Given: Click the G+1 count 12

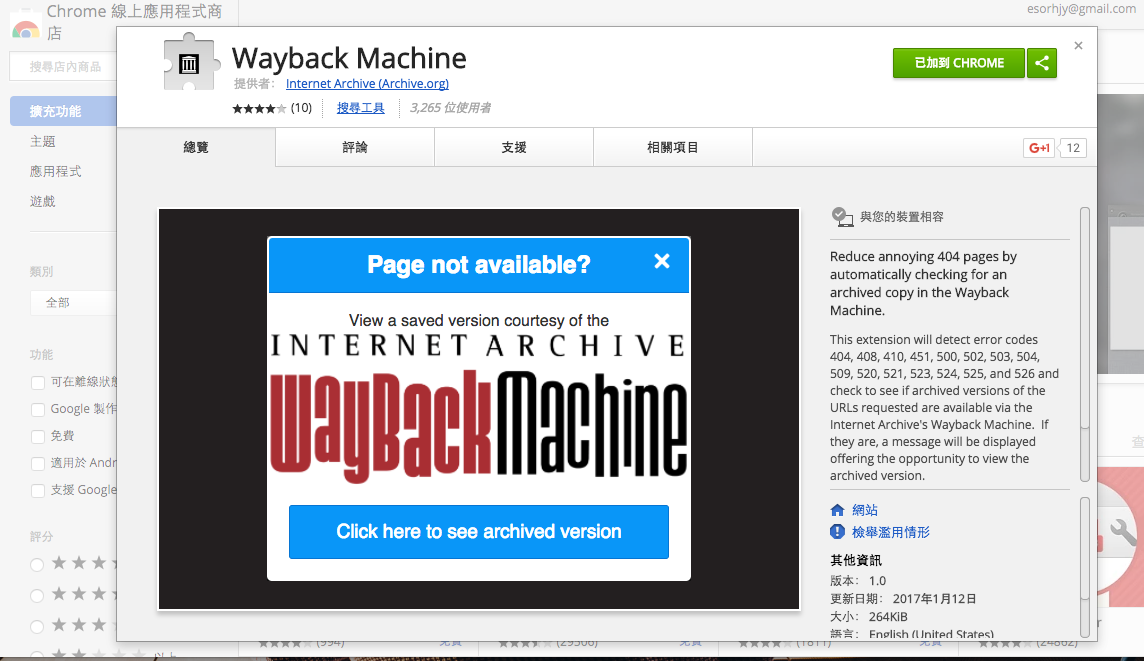Looking at the screenshot, I should coord(1072,148).
